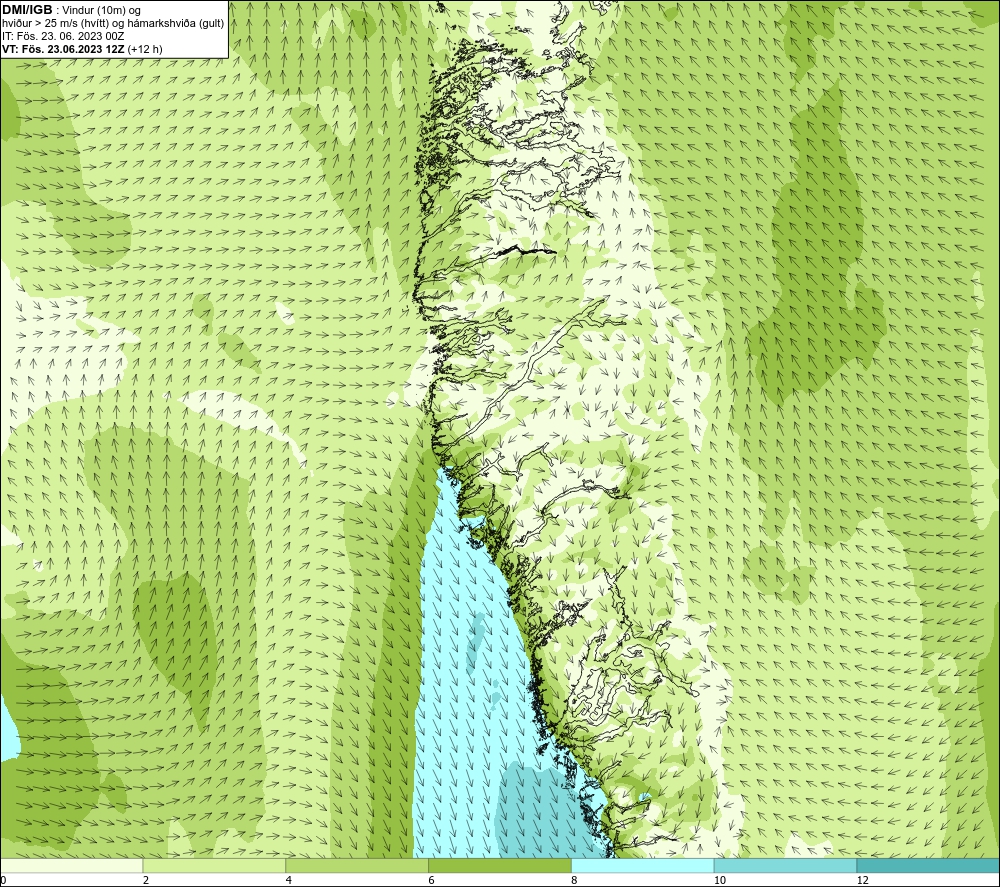Click the '12' label on the wind scale
The height and width of the screenshot is (887, 1000).
[863, 881]
